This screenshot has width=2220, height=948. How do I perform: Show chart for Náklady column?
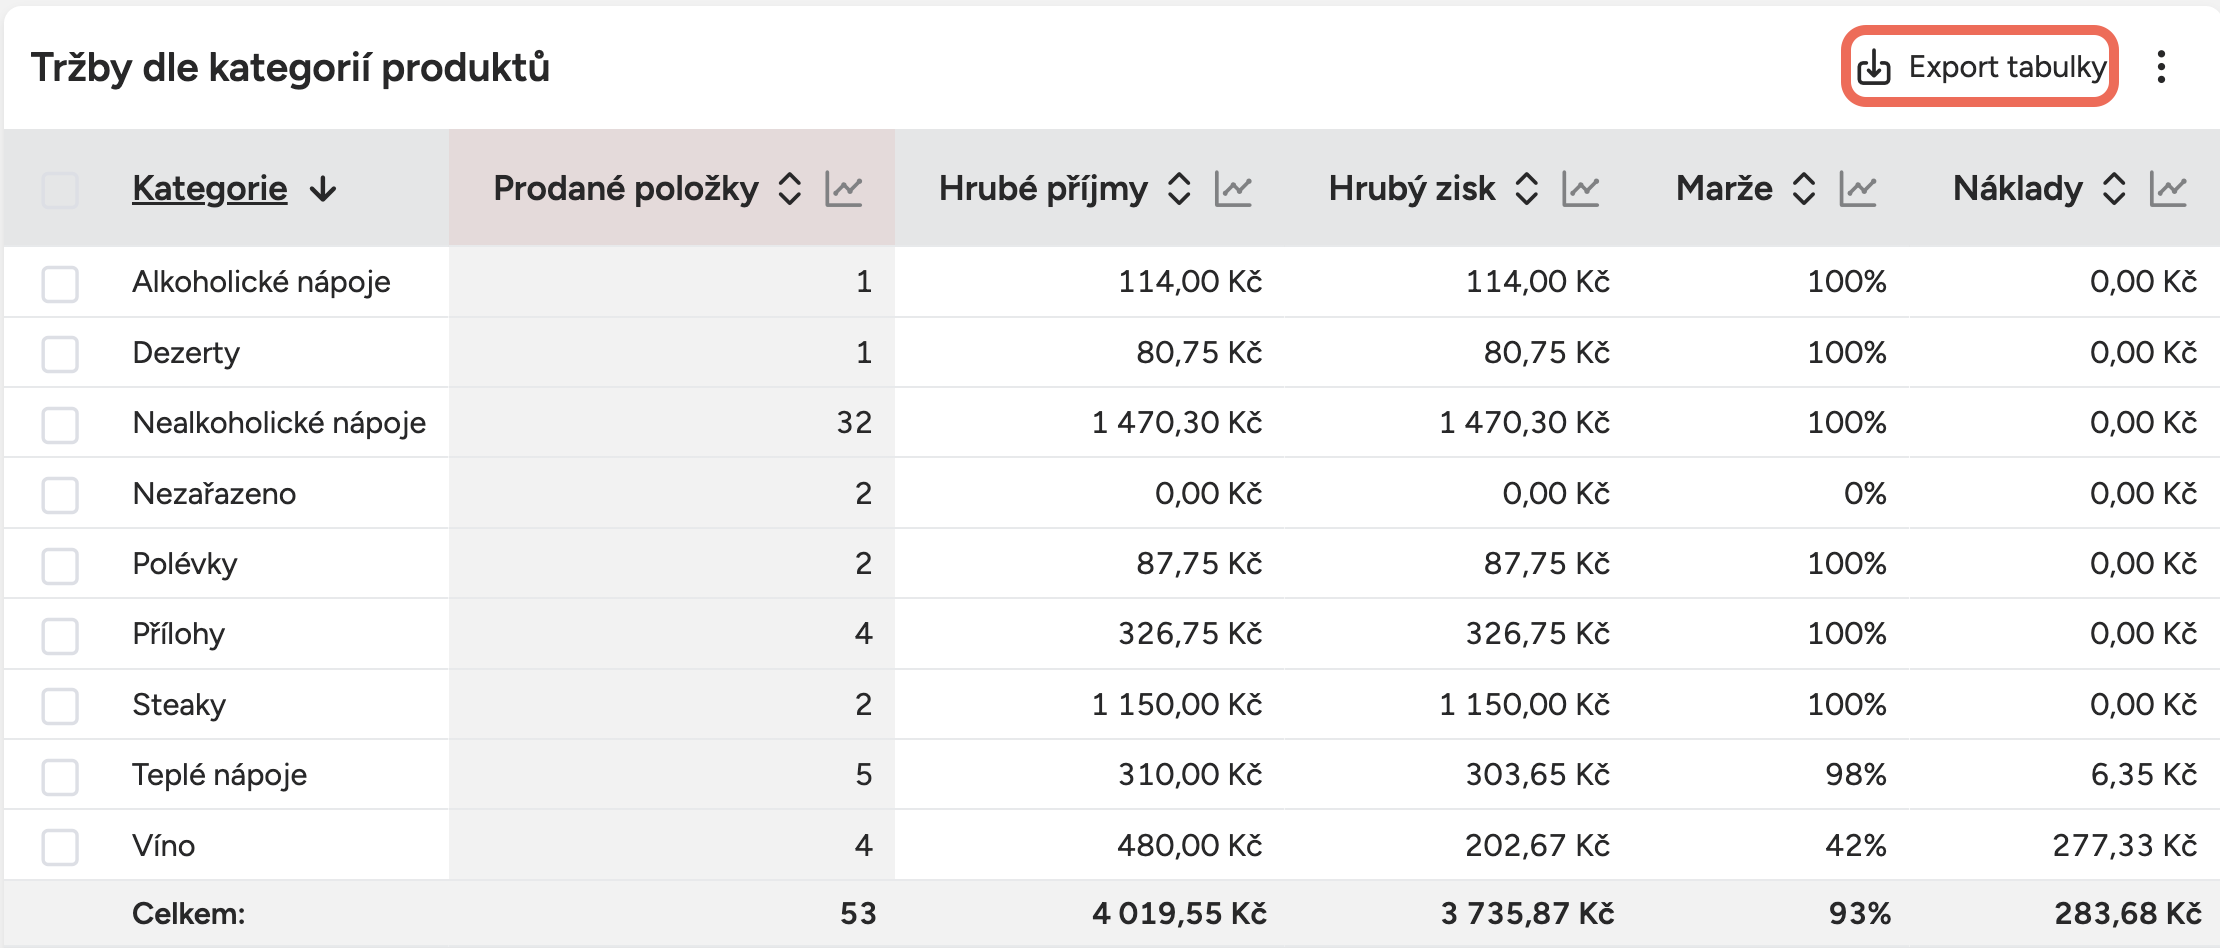[2168, 189]
